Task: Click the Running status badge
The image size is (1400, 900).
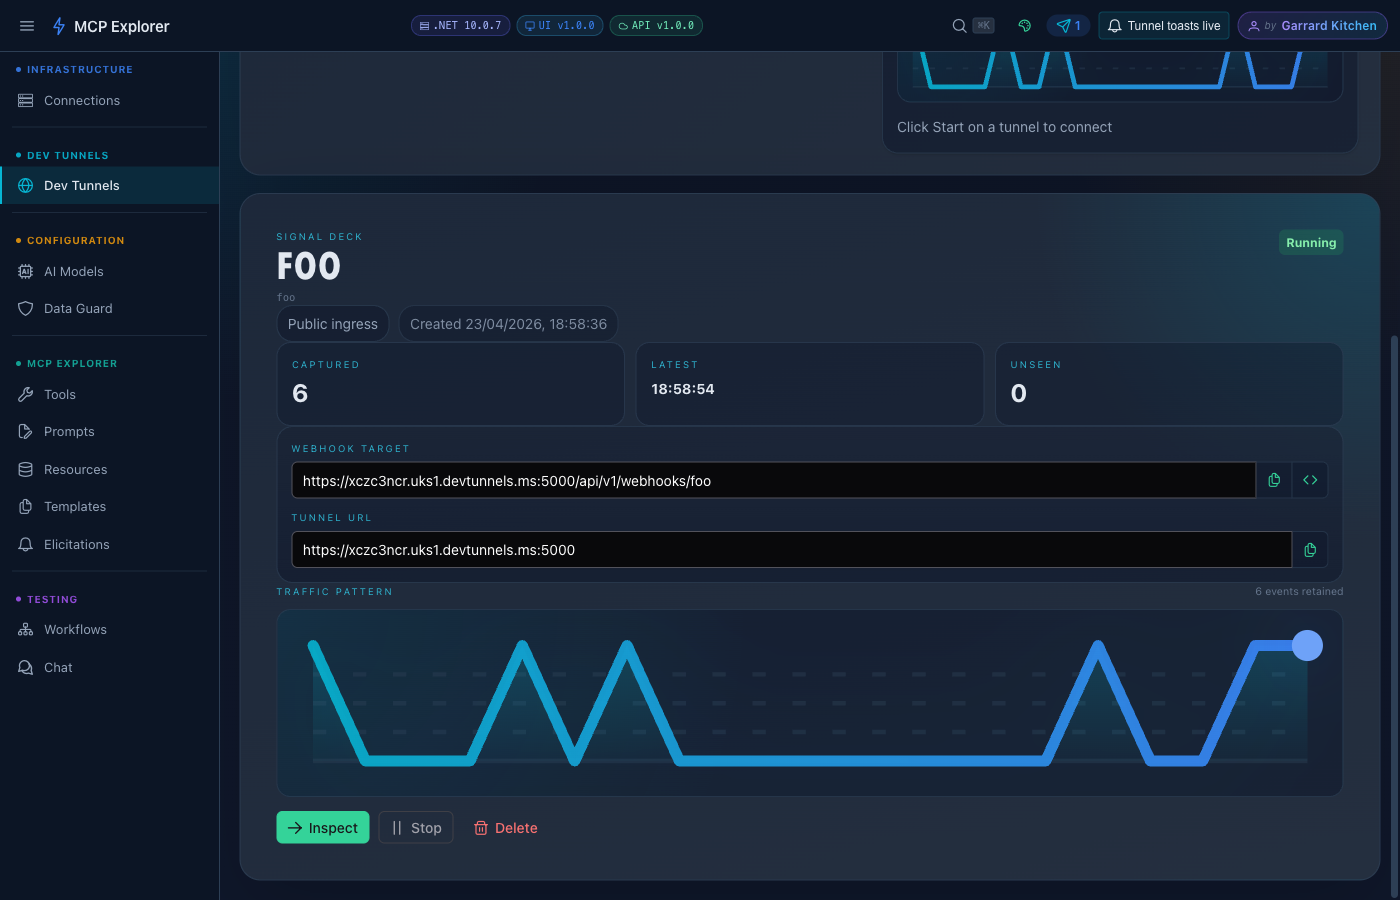Action: click(x=1311, y=243)
